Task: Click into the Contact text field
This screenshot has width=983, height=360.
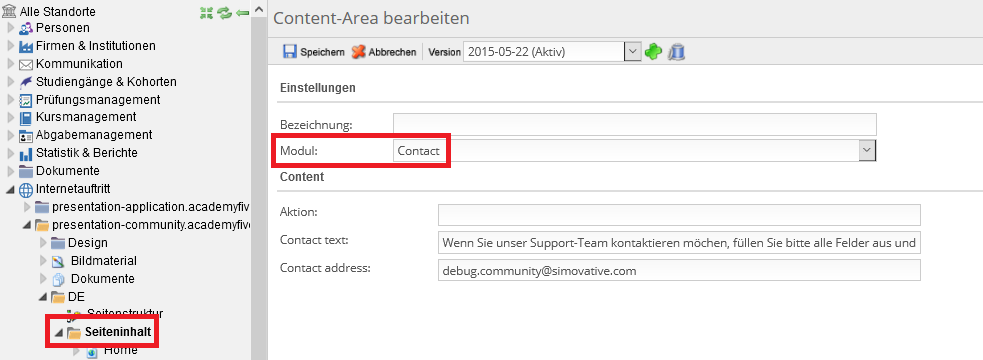Action: coord(679,243)
